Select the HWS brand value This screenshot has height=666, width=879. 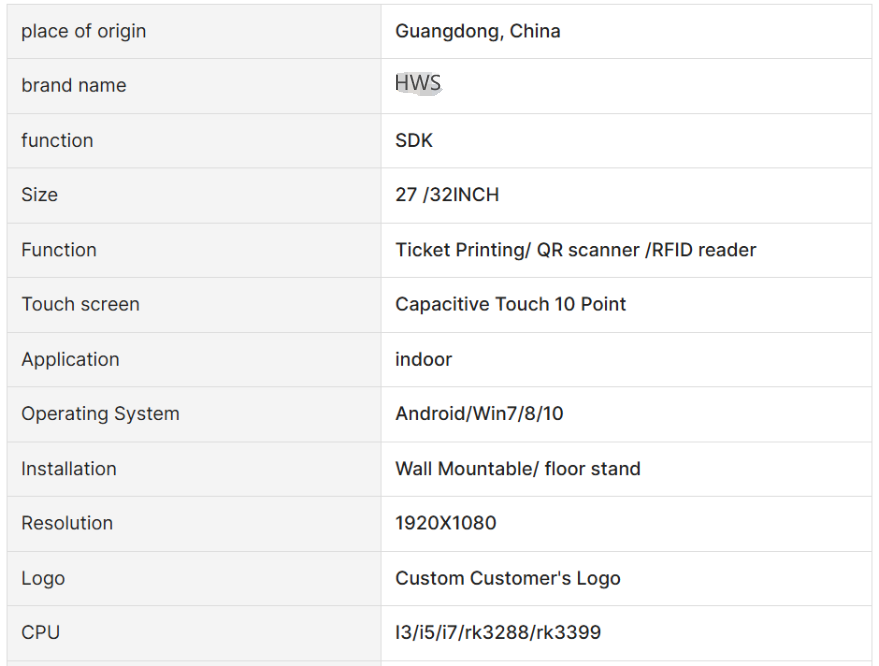(418, 84)
